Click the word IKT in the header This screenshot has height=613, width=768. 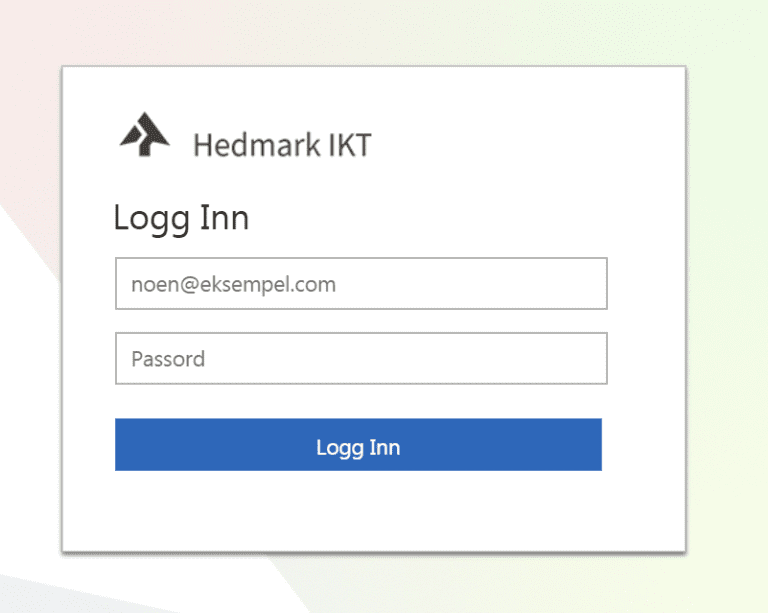[x=349, y=146]
